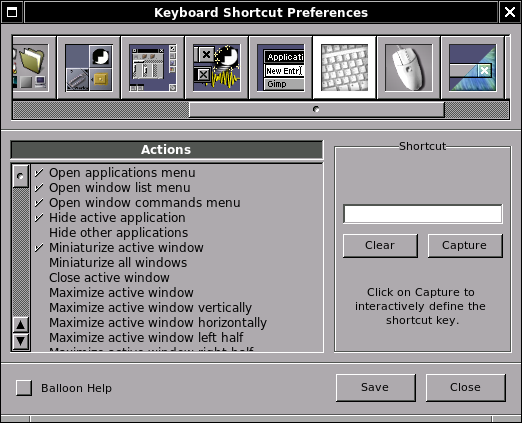
Task: Click the Close button at bottom
Action: tap(466, 388)
